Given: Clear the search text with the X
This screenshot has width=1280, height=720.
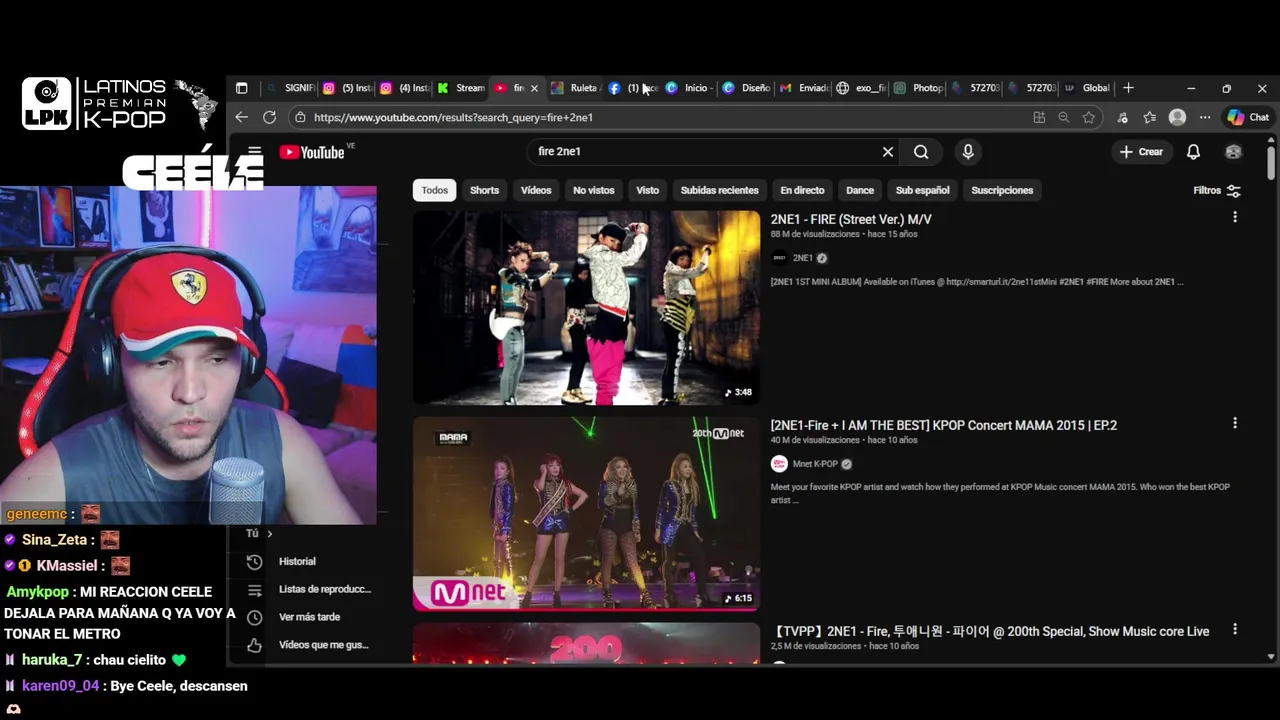Looking at the screenshot, I should click(x=887, y=152).
